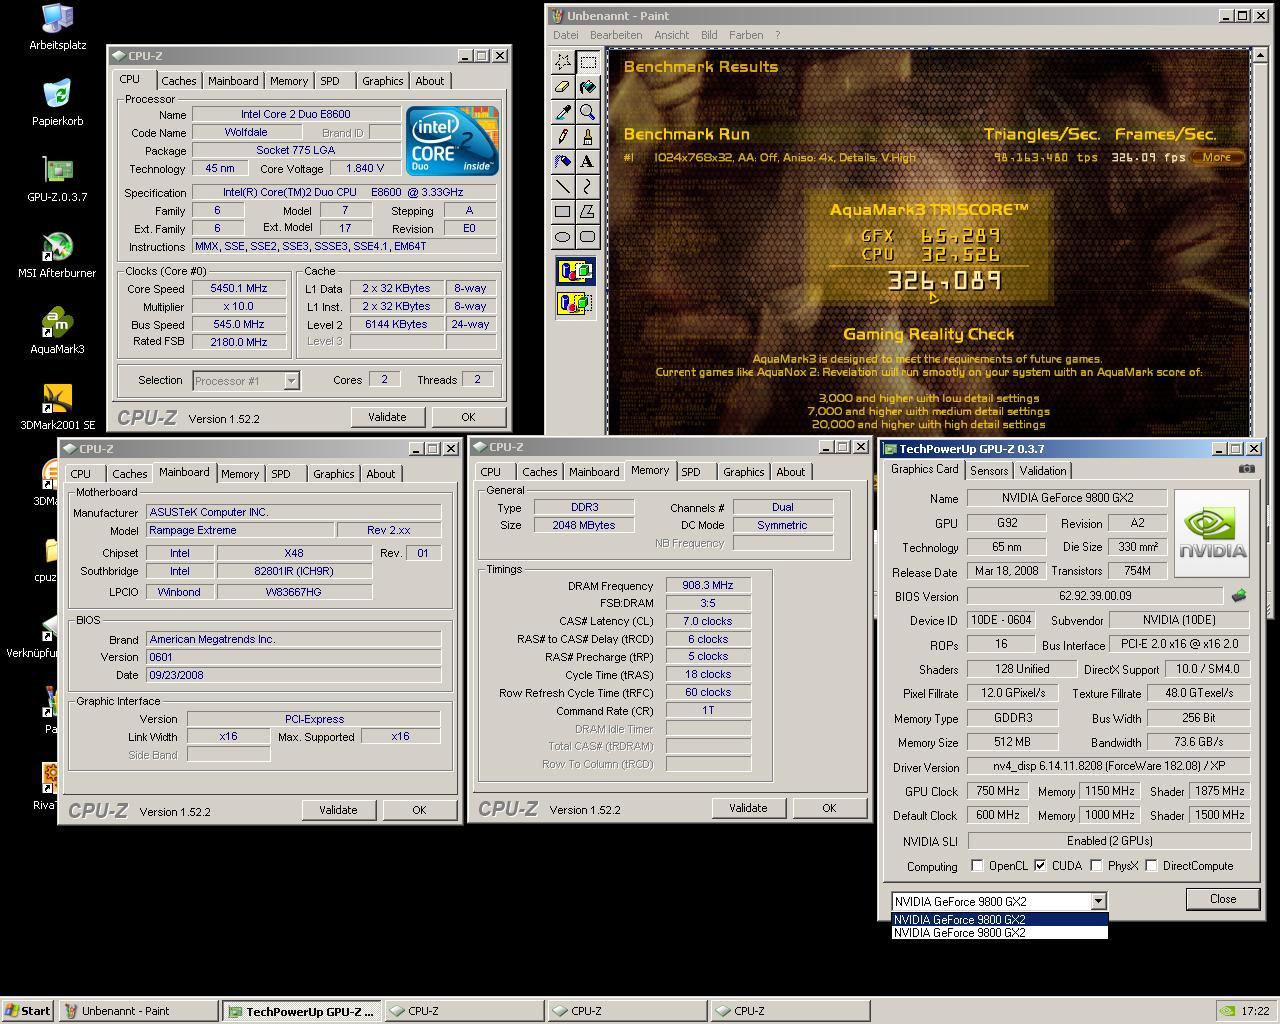Image resolution: width=1280 pixels, height=1024 pixels.
Task: Click Validate in the Mainboard CPU-Z window
Action: click(x=338, y=810)
